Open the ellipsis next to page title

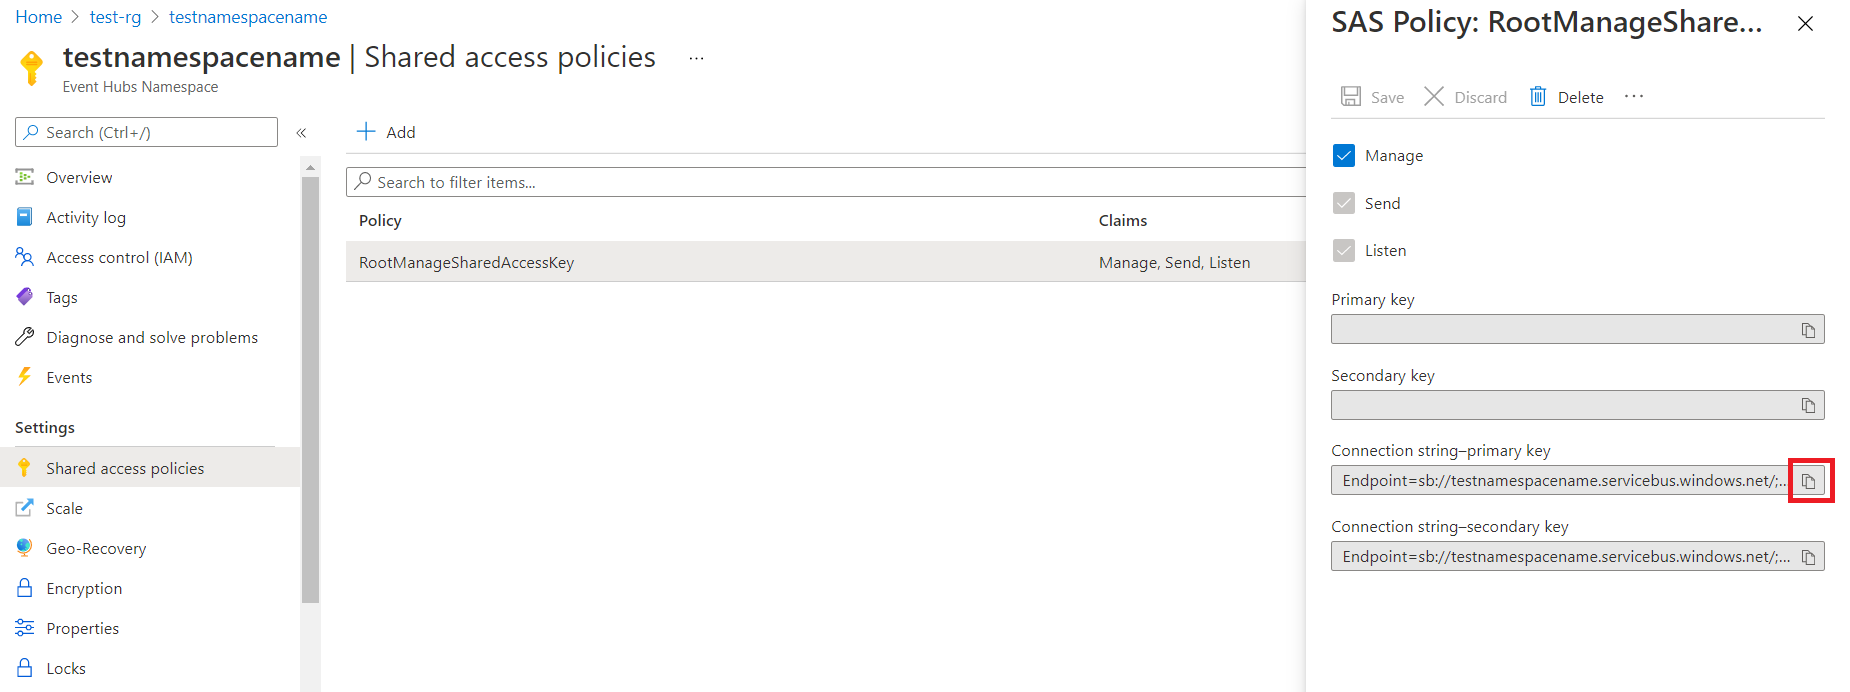click(697, 58)
